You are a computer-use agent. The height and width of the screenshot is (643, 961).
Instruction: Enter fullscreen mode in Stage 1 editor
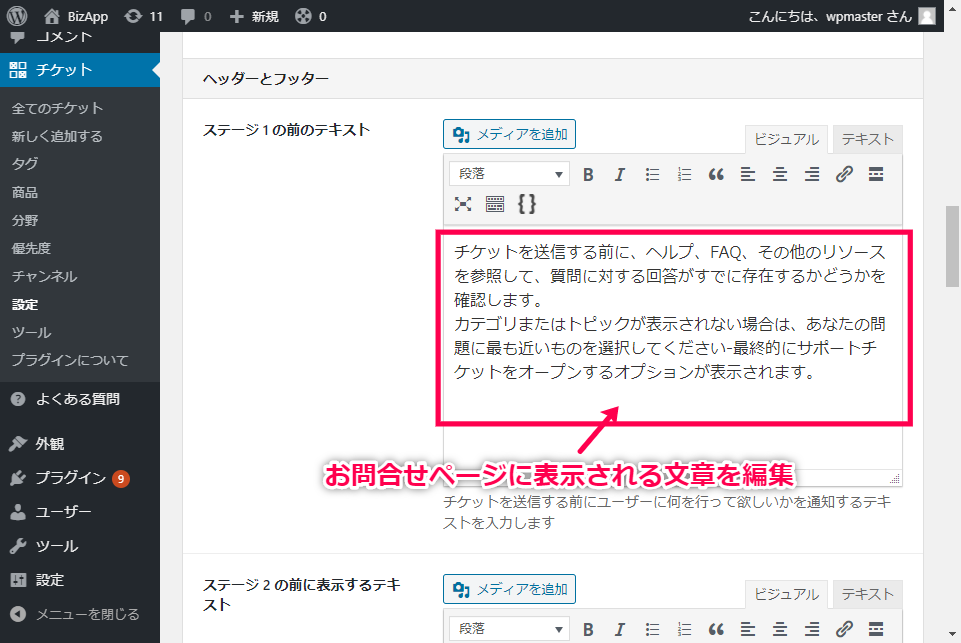pos(463,204)
